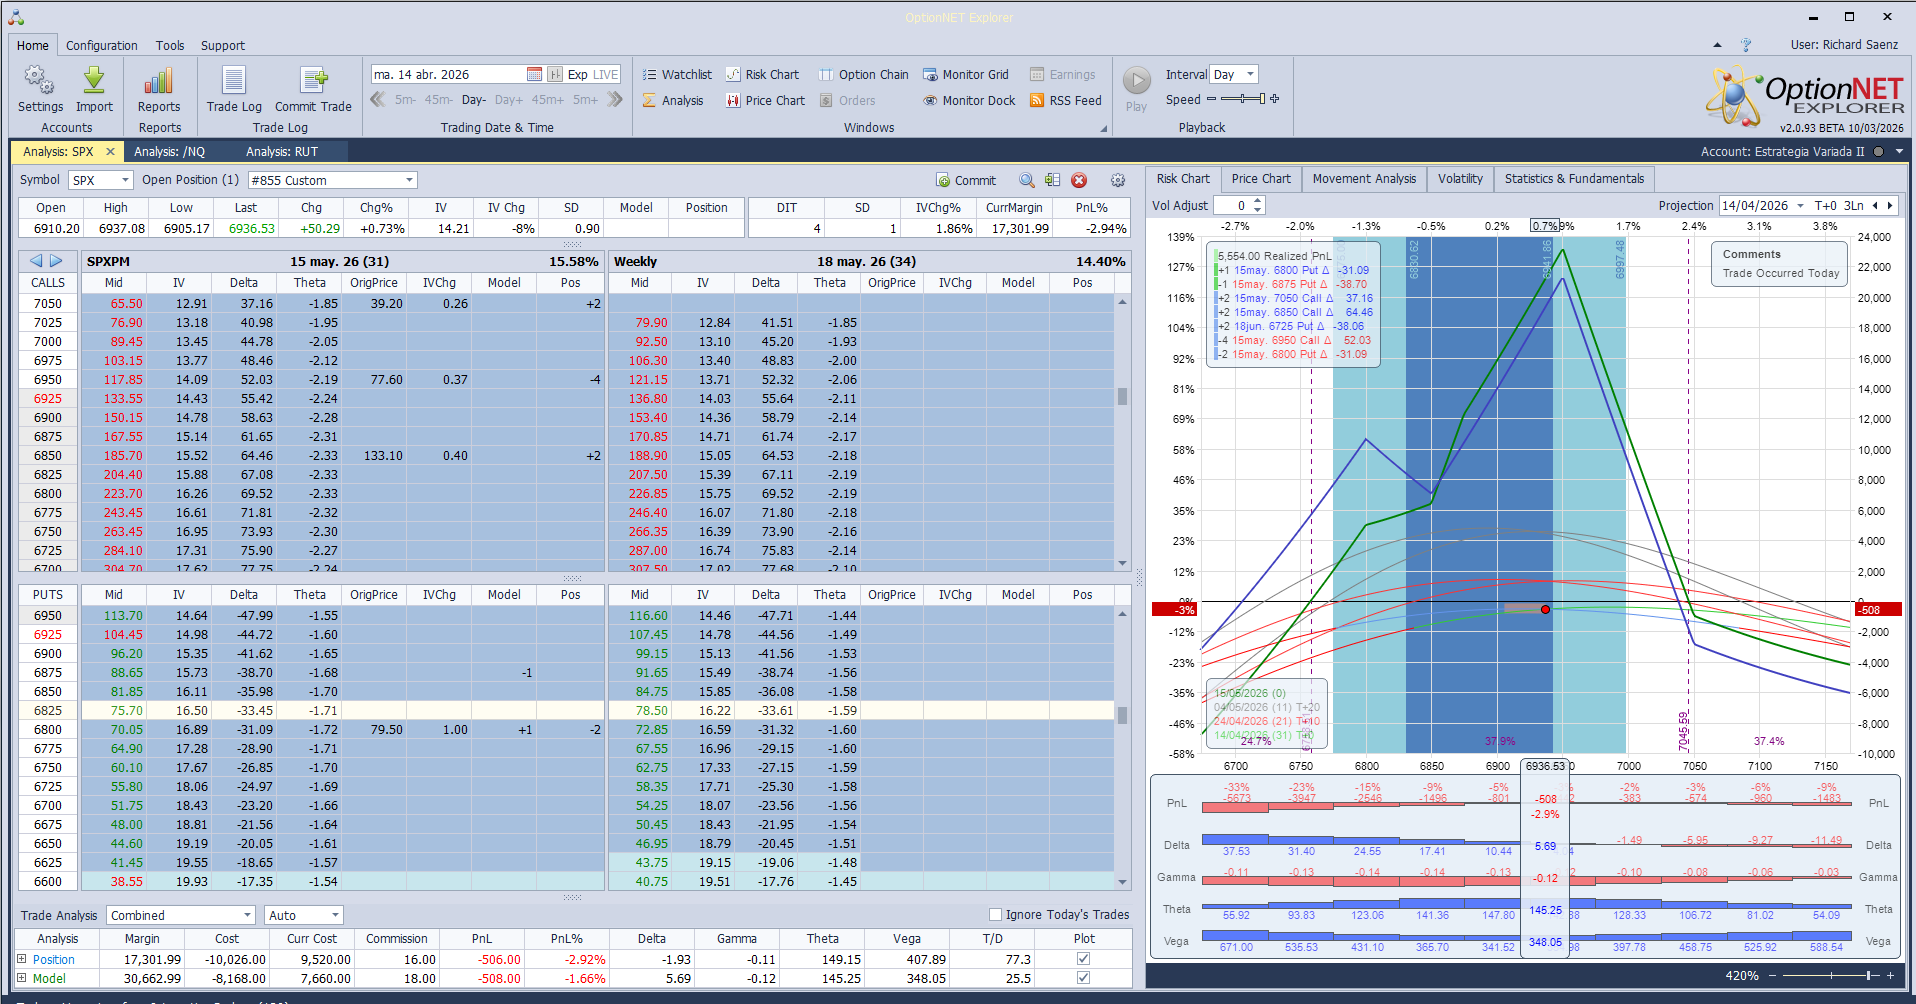Toggle the Exp button in date bar

click(577, 74)
